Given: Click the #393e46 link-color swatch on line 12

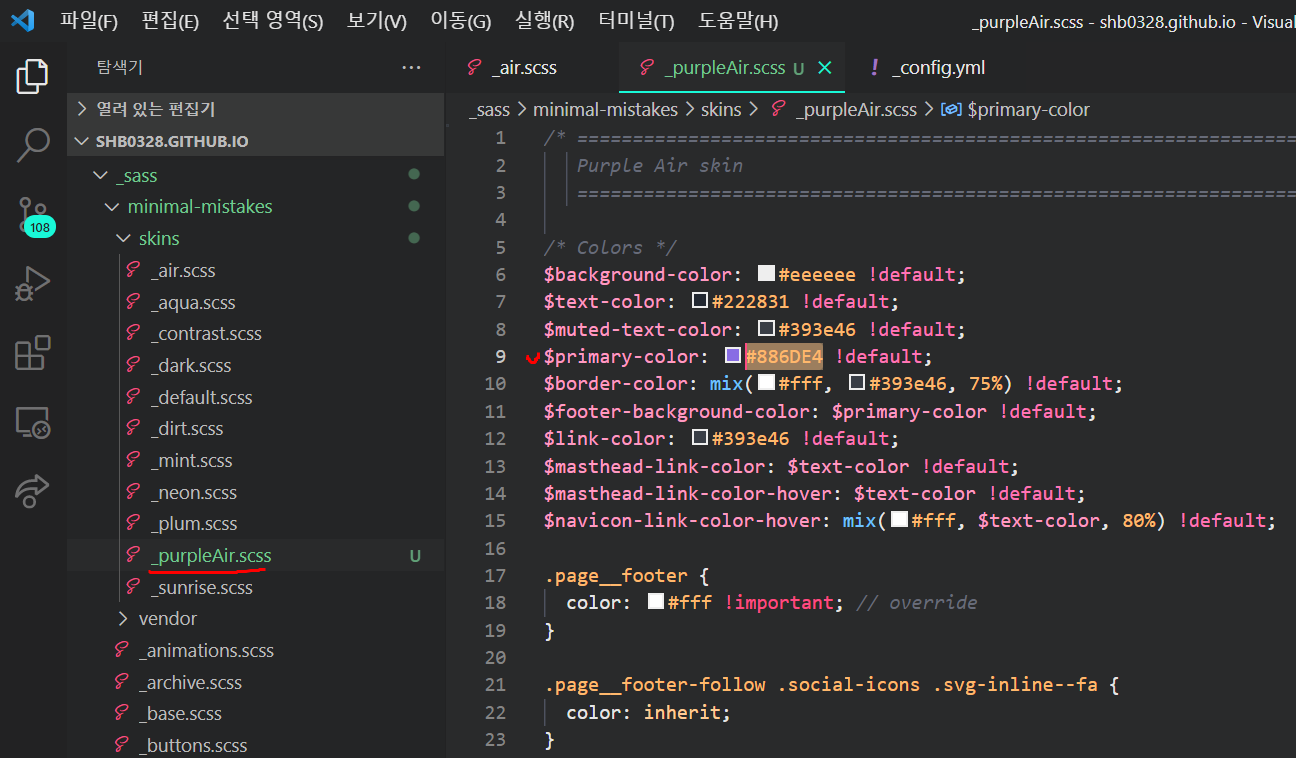Looking at the screenshot, I should coord(700,437).
